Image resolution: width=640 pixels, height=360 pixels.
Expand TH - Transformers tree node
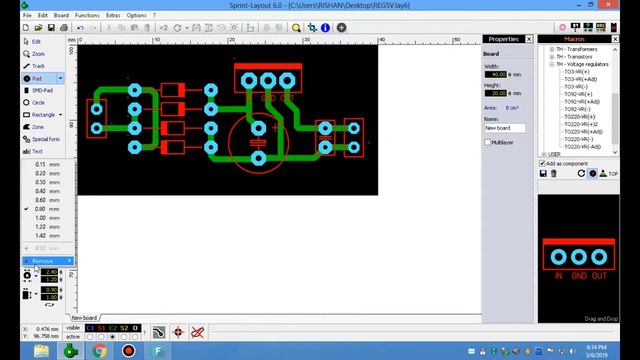(551, 49)
